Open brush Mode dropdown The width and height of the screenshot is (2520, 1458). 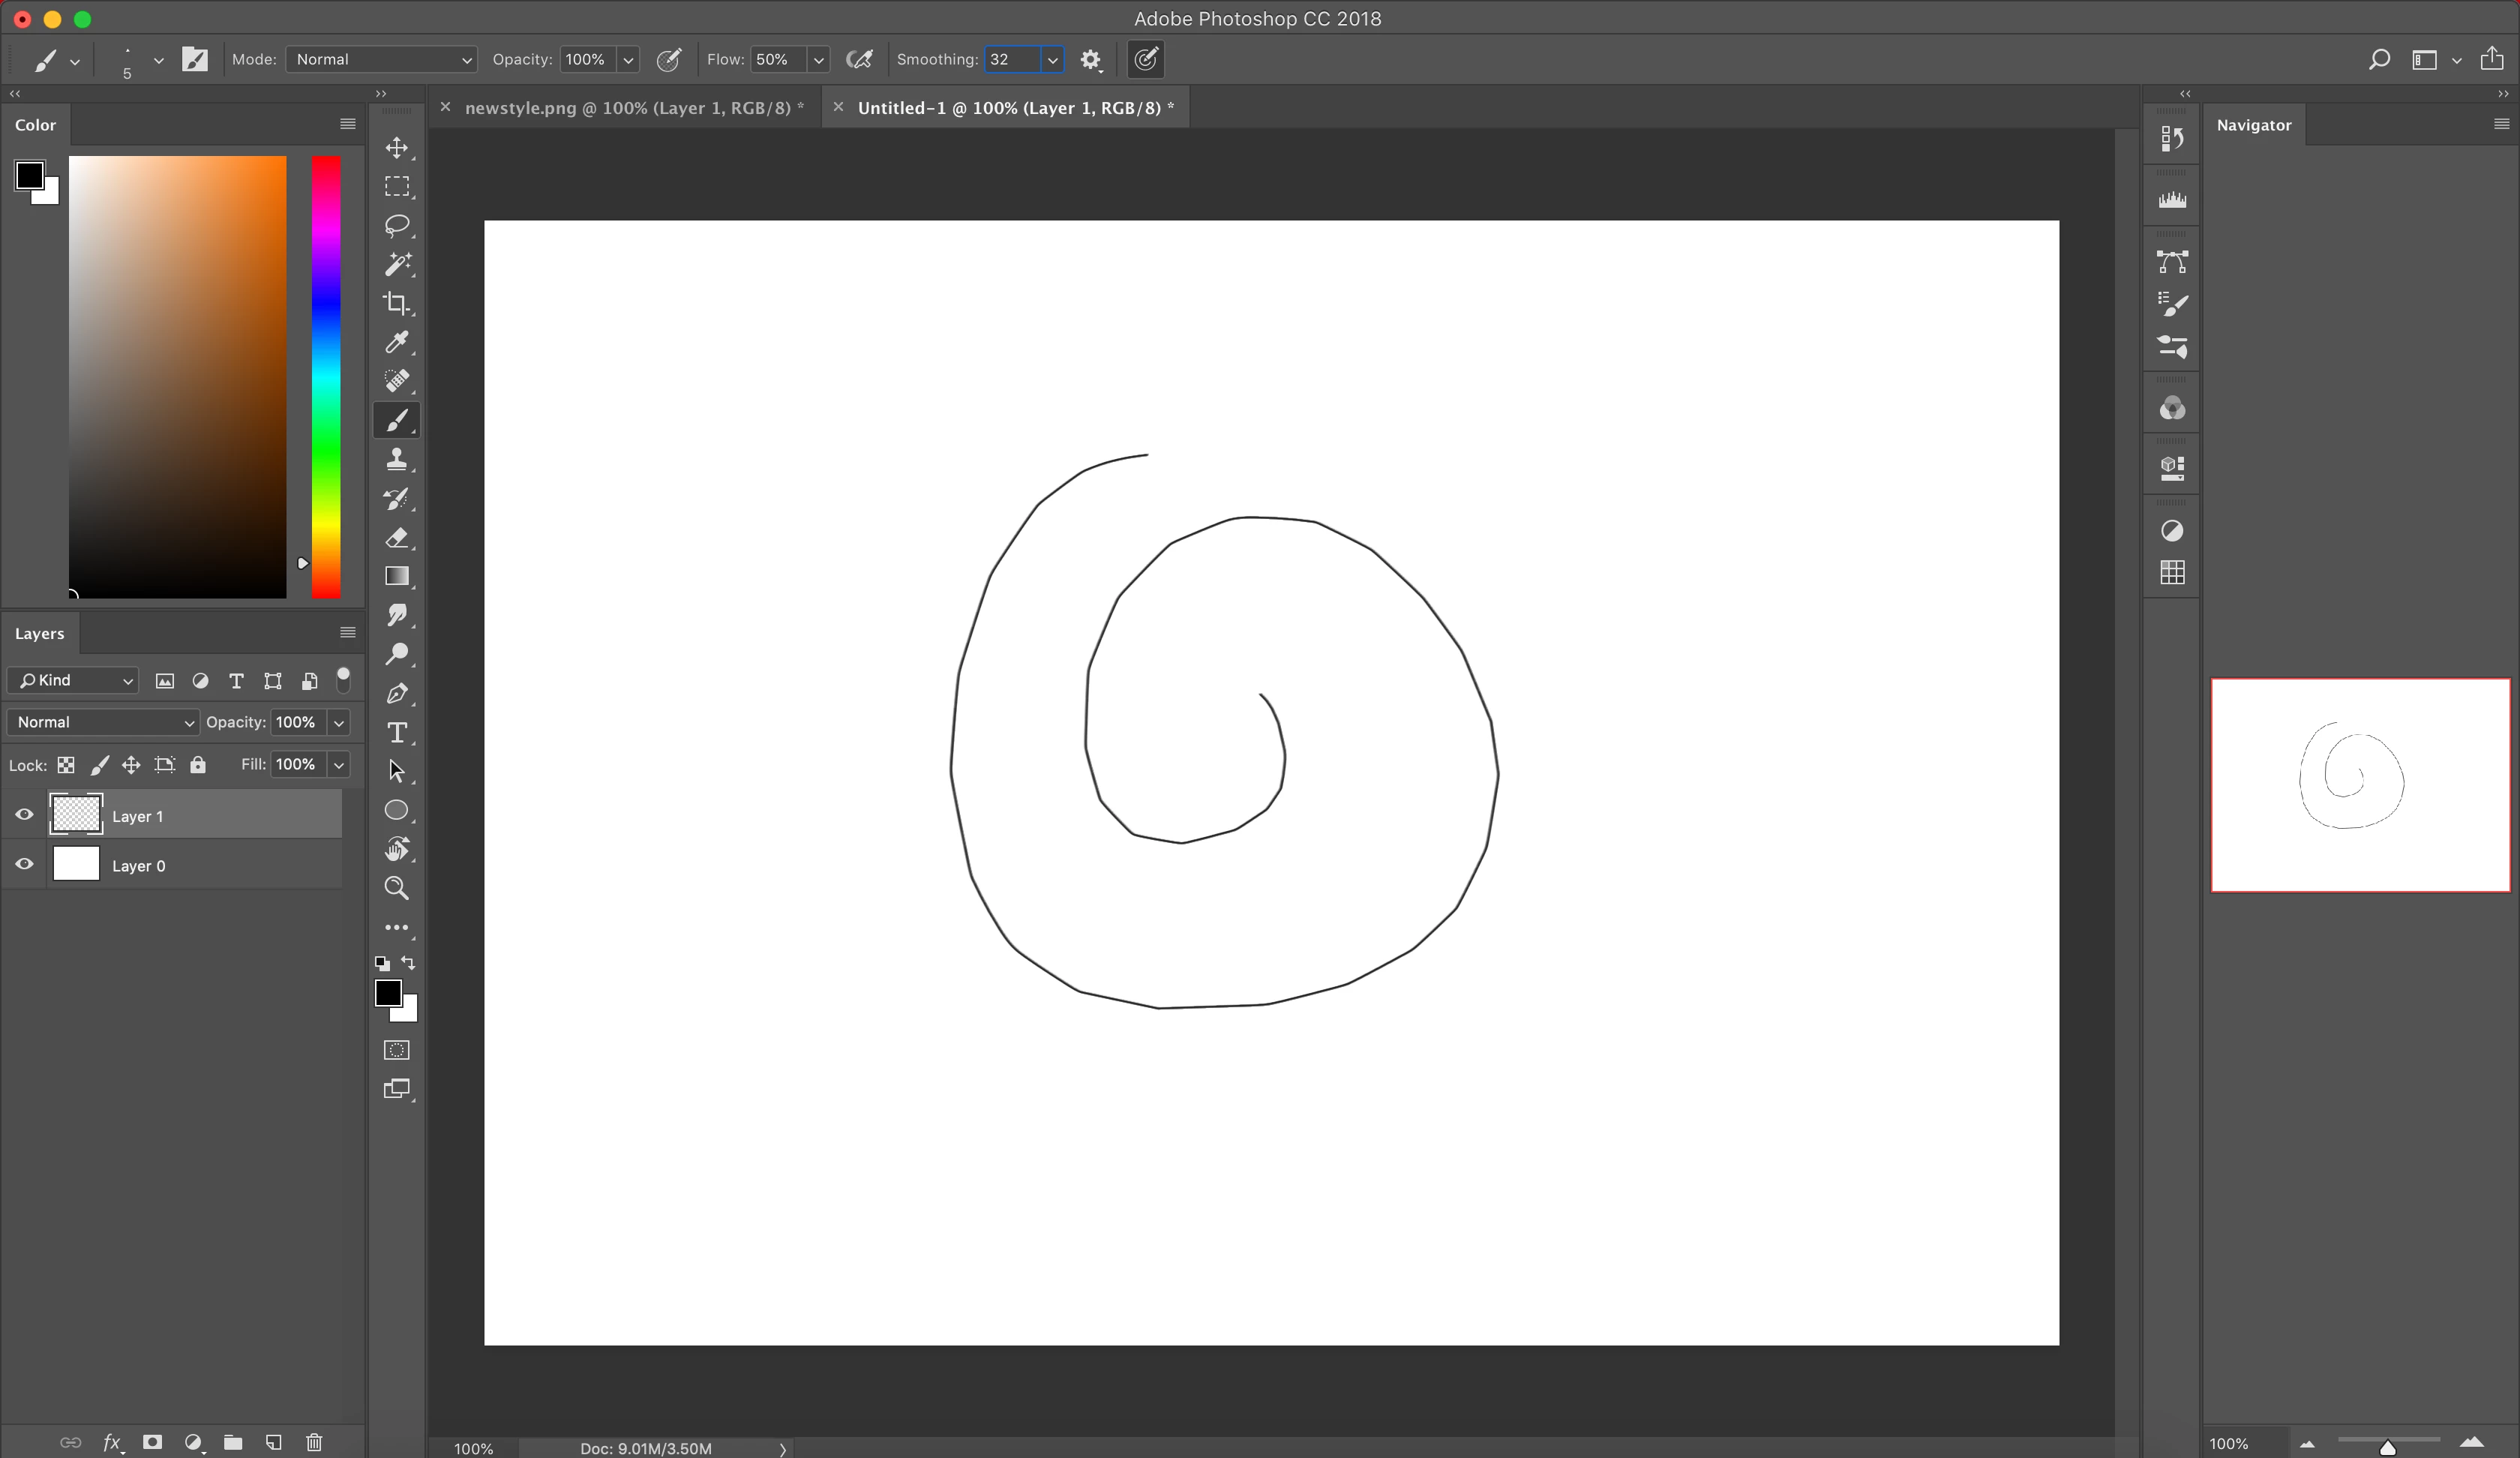(x=381, y=60)
